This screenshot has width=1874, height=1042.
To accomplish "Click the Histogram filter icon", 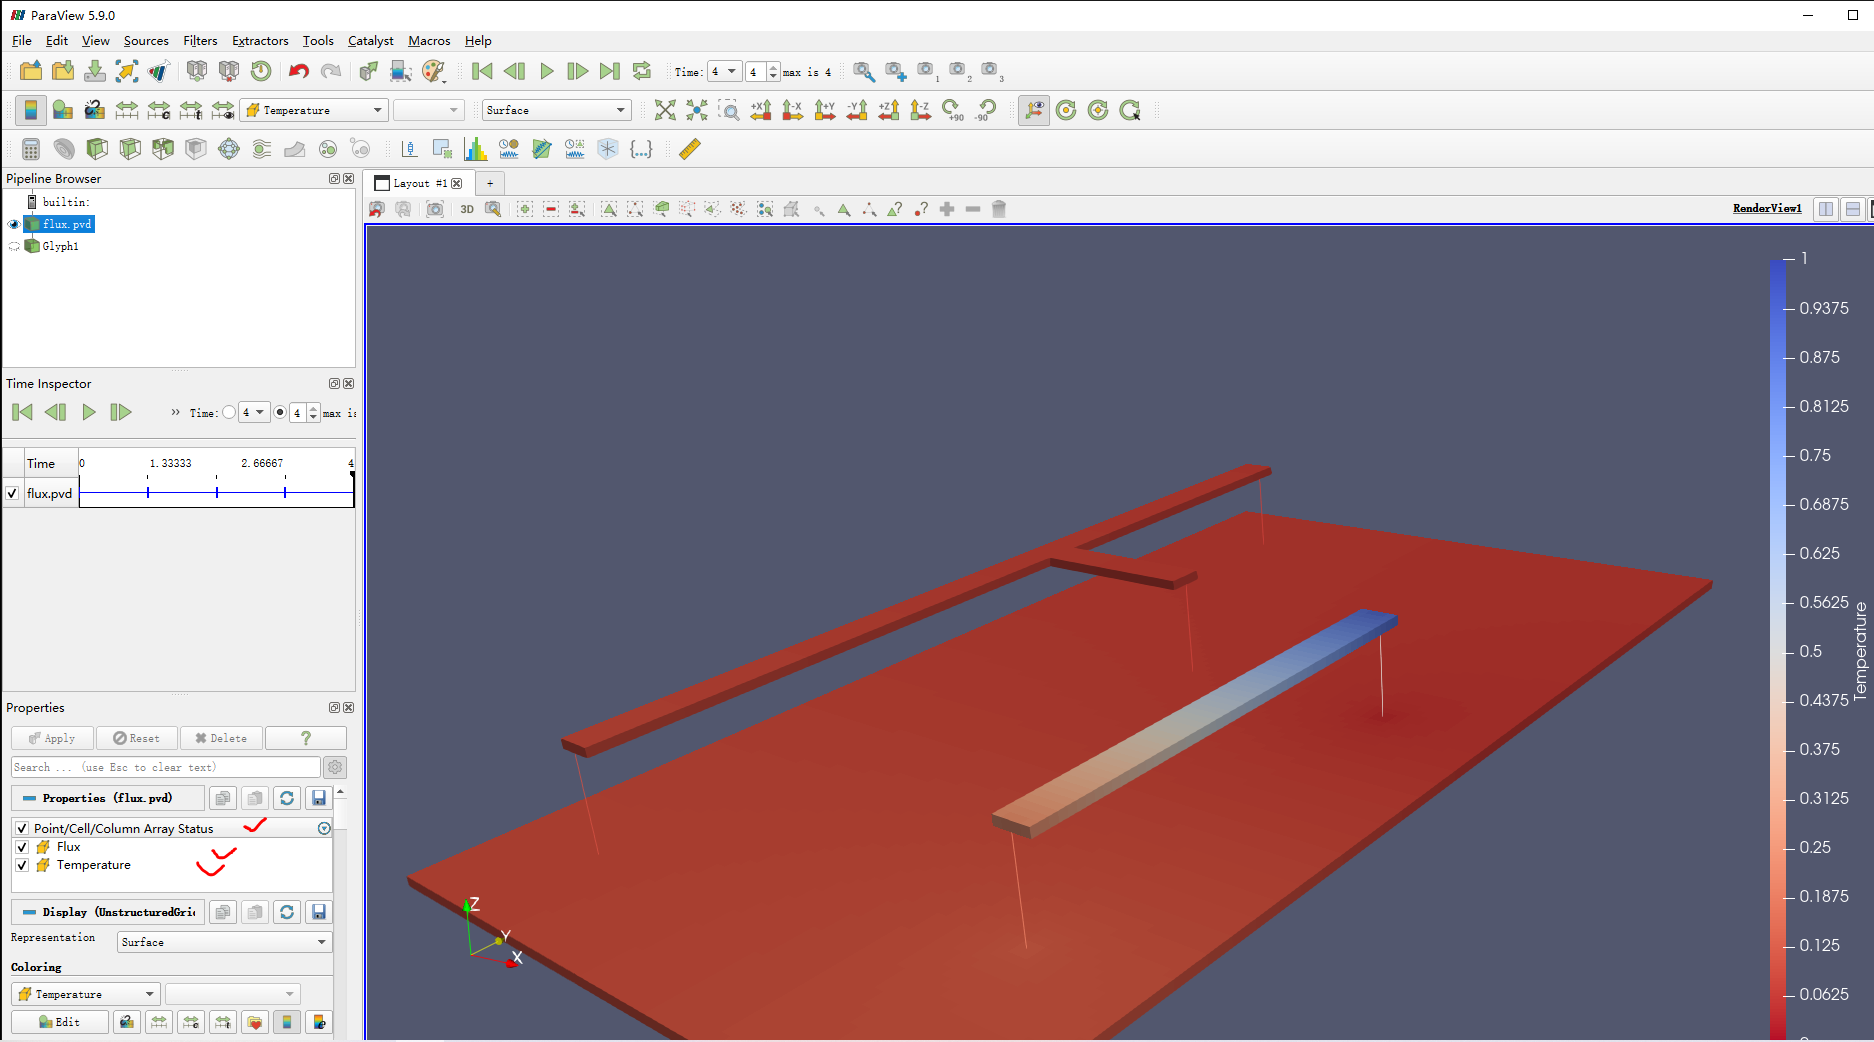I will coord(476,149).
